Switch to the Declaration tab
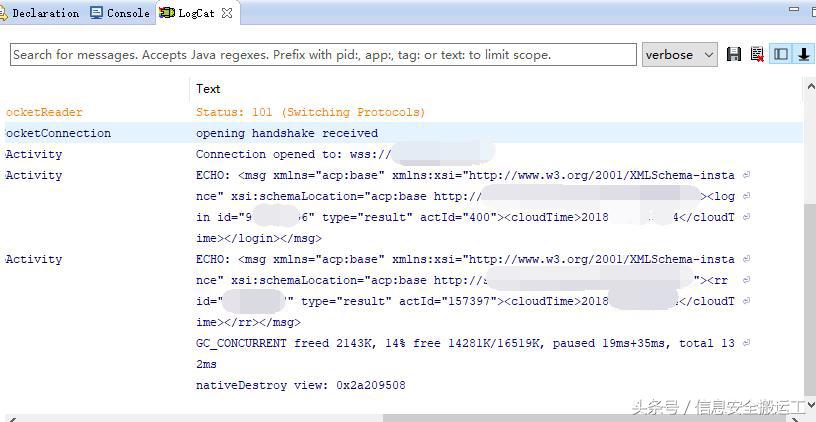 [x=44, y=13]
